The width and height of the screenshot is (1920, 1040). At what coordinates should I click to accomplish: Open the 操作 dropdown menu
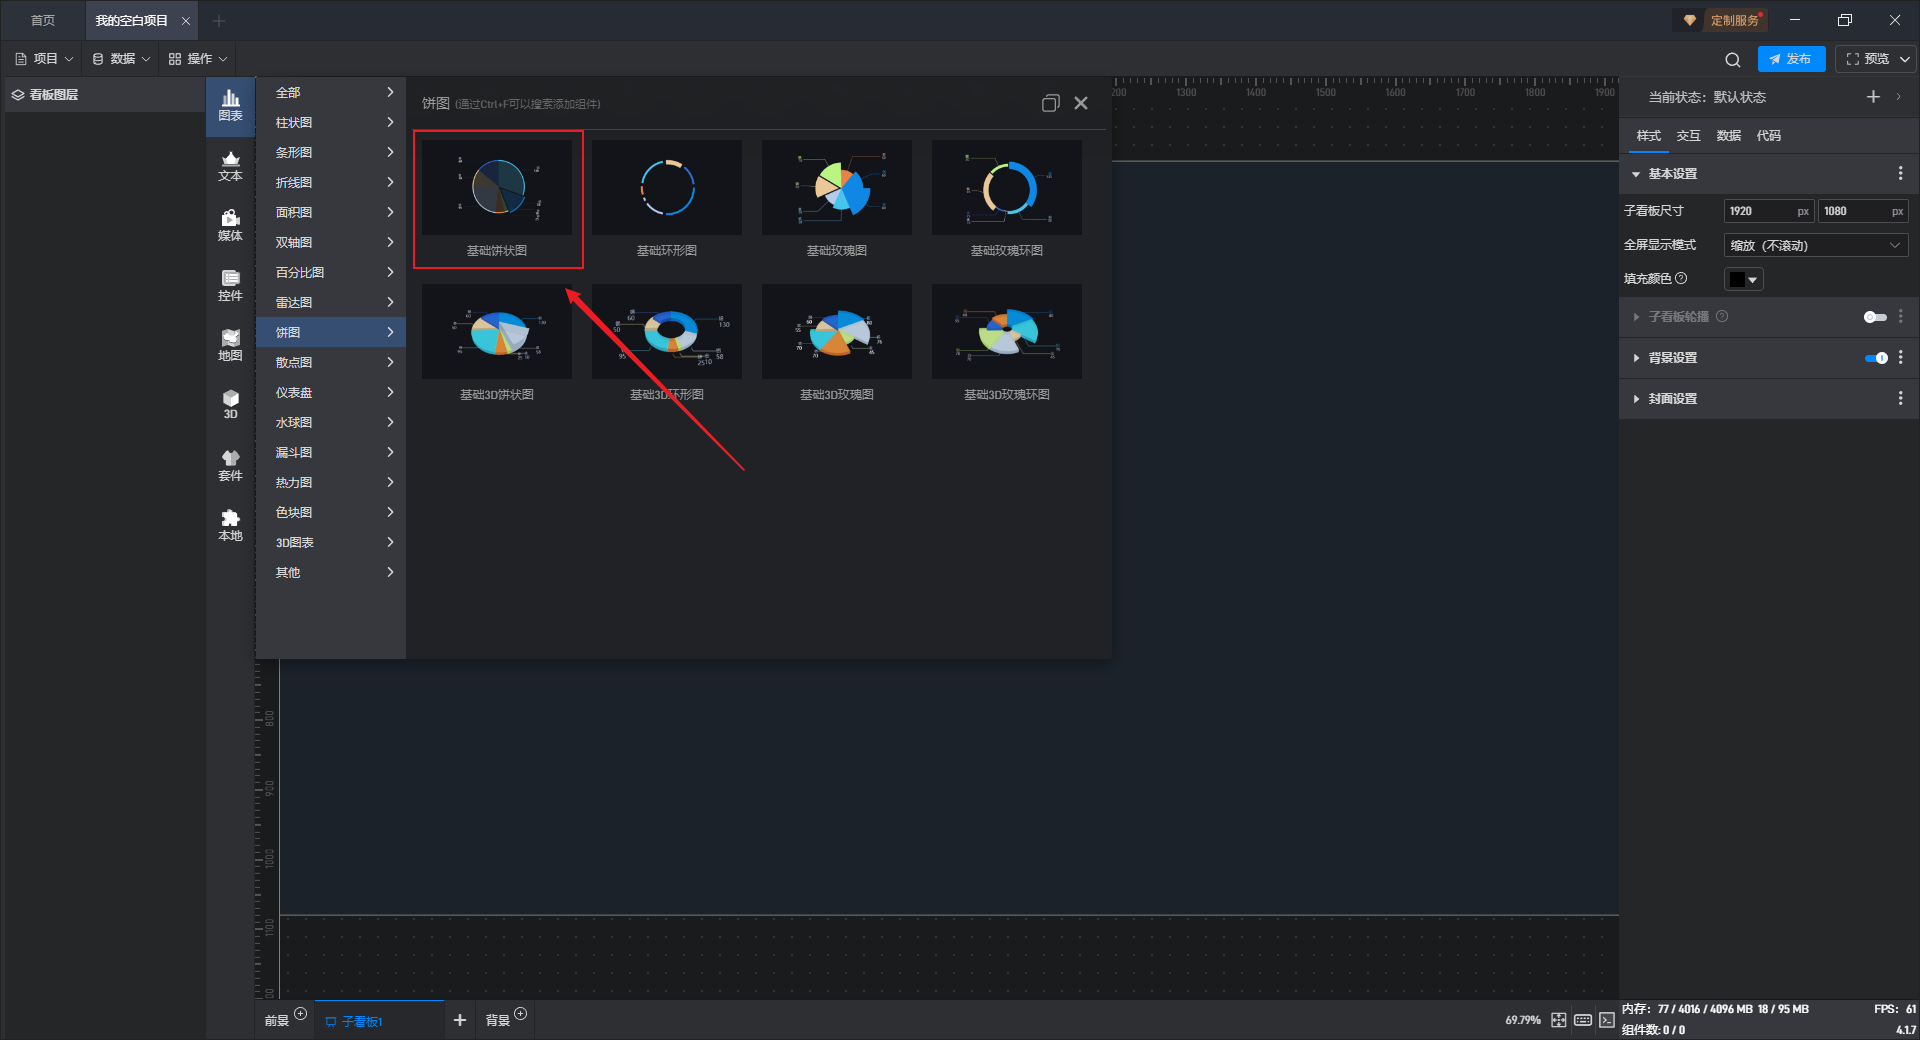(x=198, y=59)
